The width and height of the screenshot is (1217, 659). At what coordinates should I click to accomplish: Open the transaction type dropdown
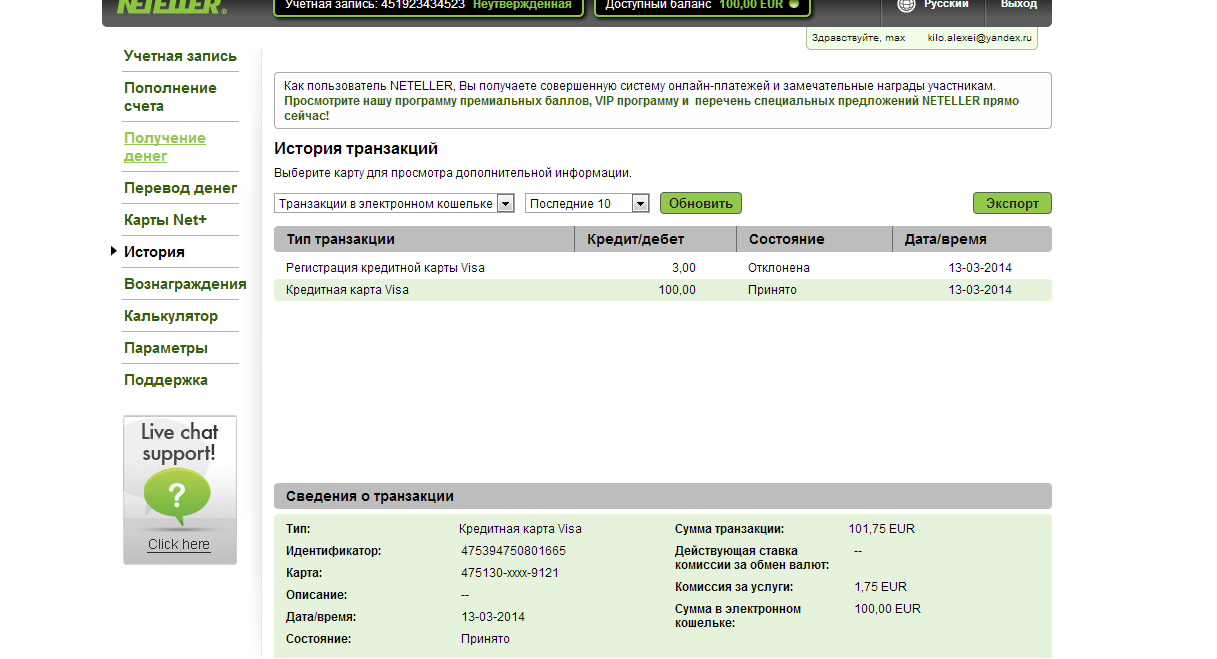click(x=394, y=203)
